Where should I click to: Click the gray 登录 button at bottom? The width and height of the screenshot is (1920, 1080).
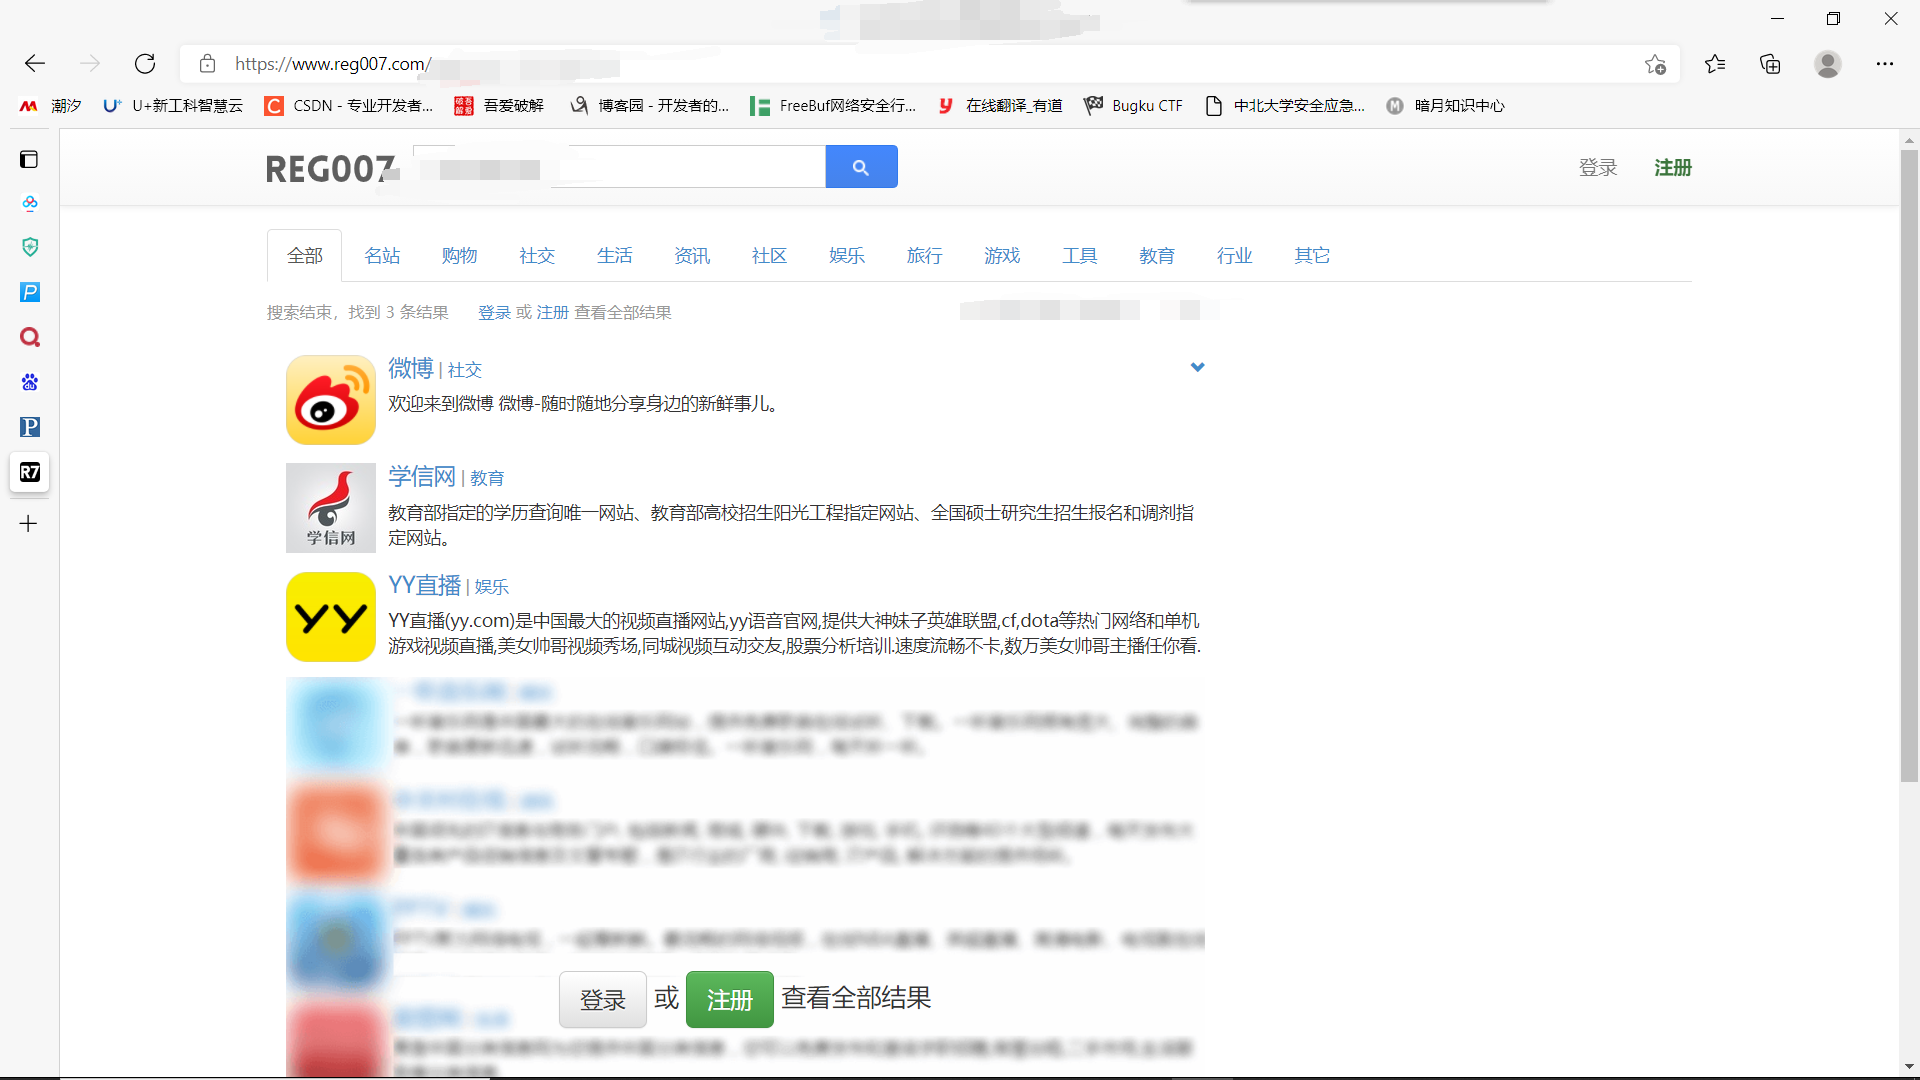click(603, 999)
